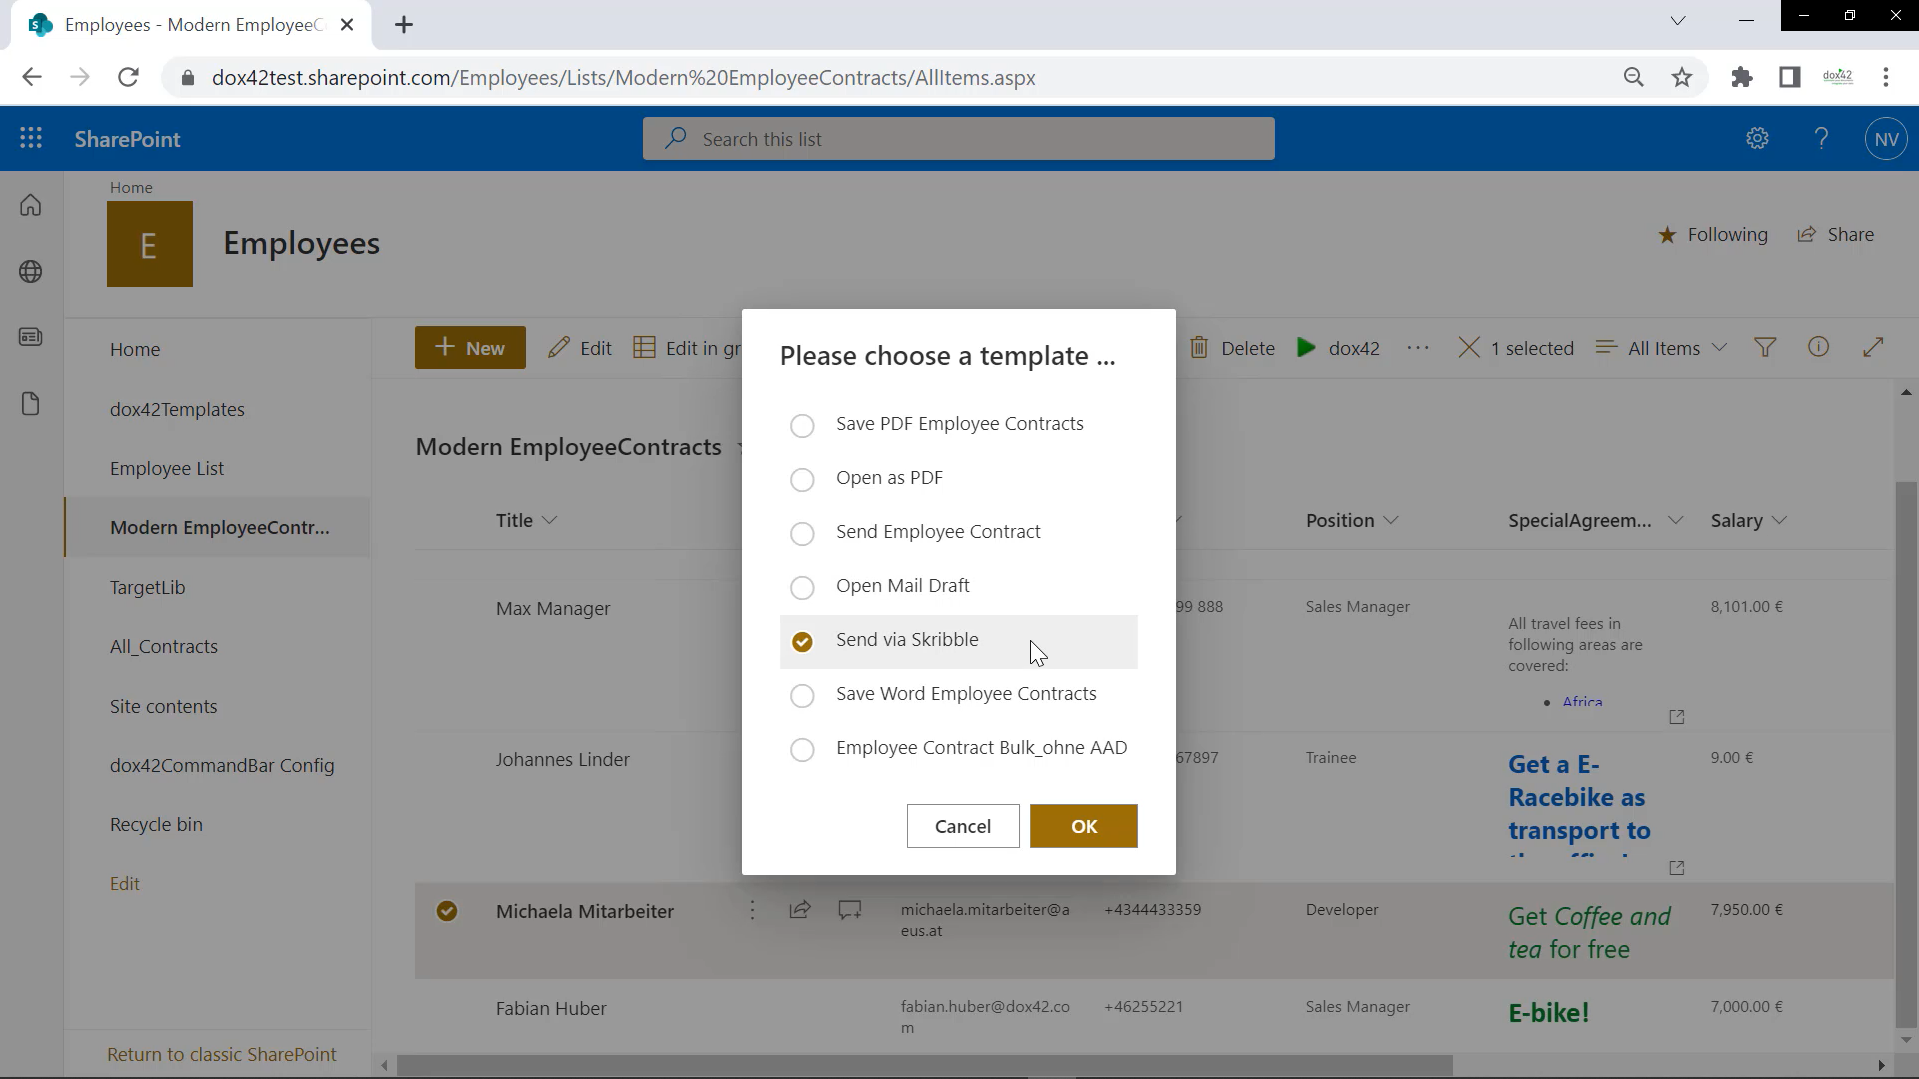This screenshot has width=1919, height=1079.
Task: Click the Share site icon
Action: (x=1806, y=235)
